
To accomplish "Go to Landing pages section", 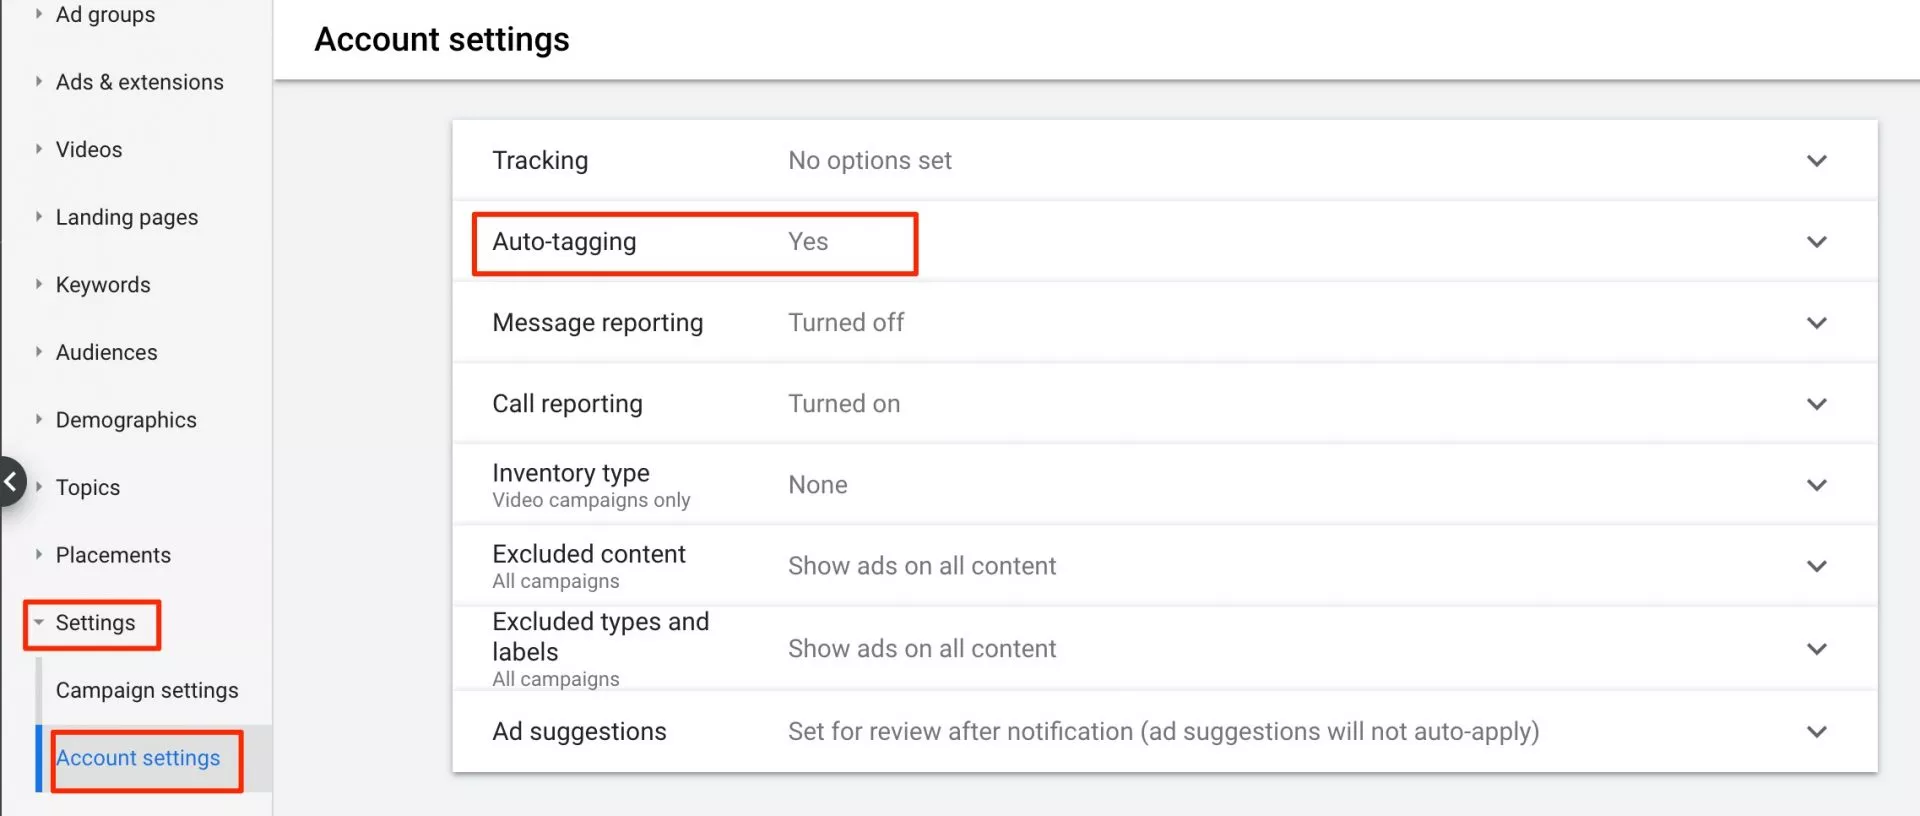I will tap(127, 217).
